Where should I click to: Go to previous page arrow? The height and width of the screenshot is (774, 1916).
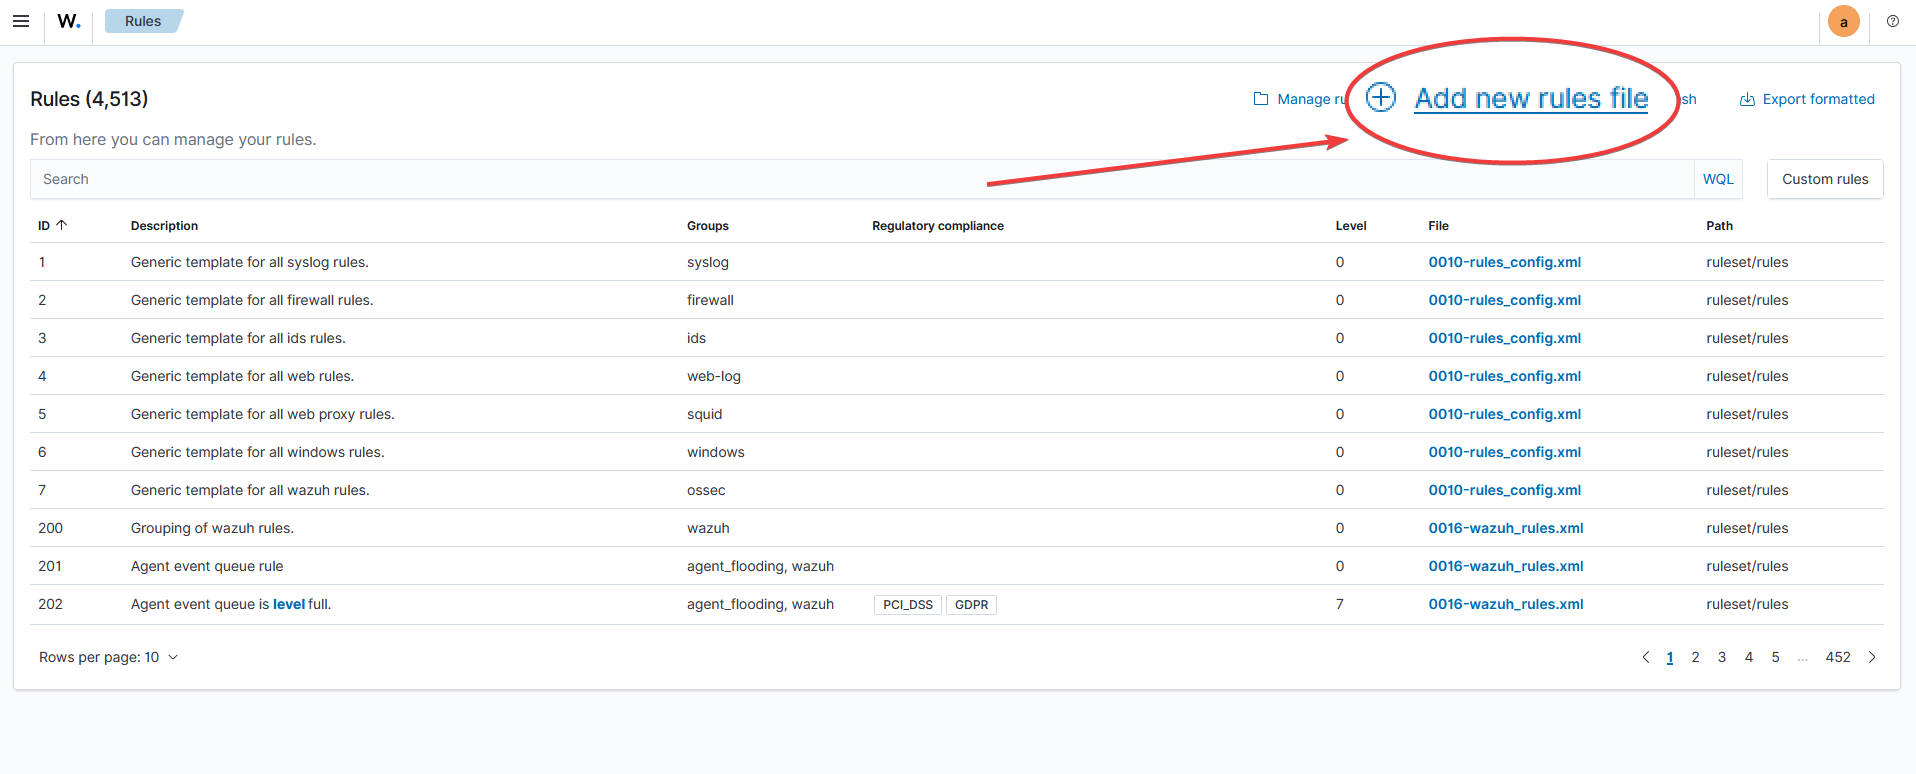point(1646,657)
